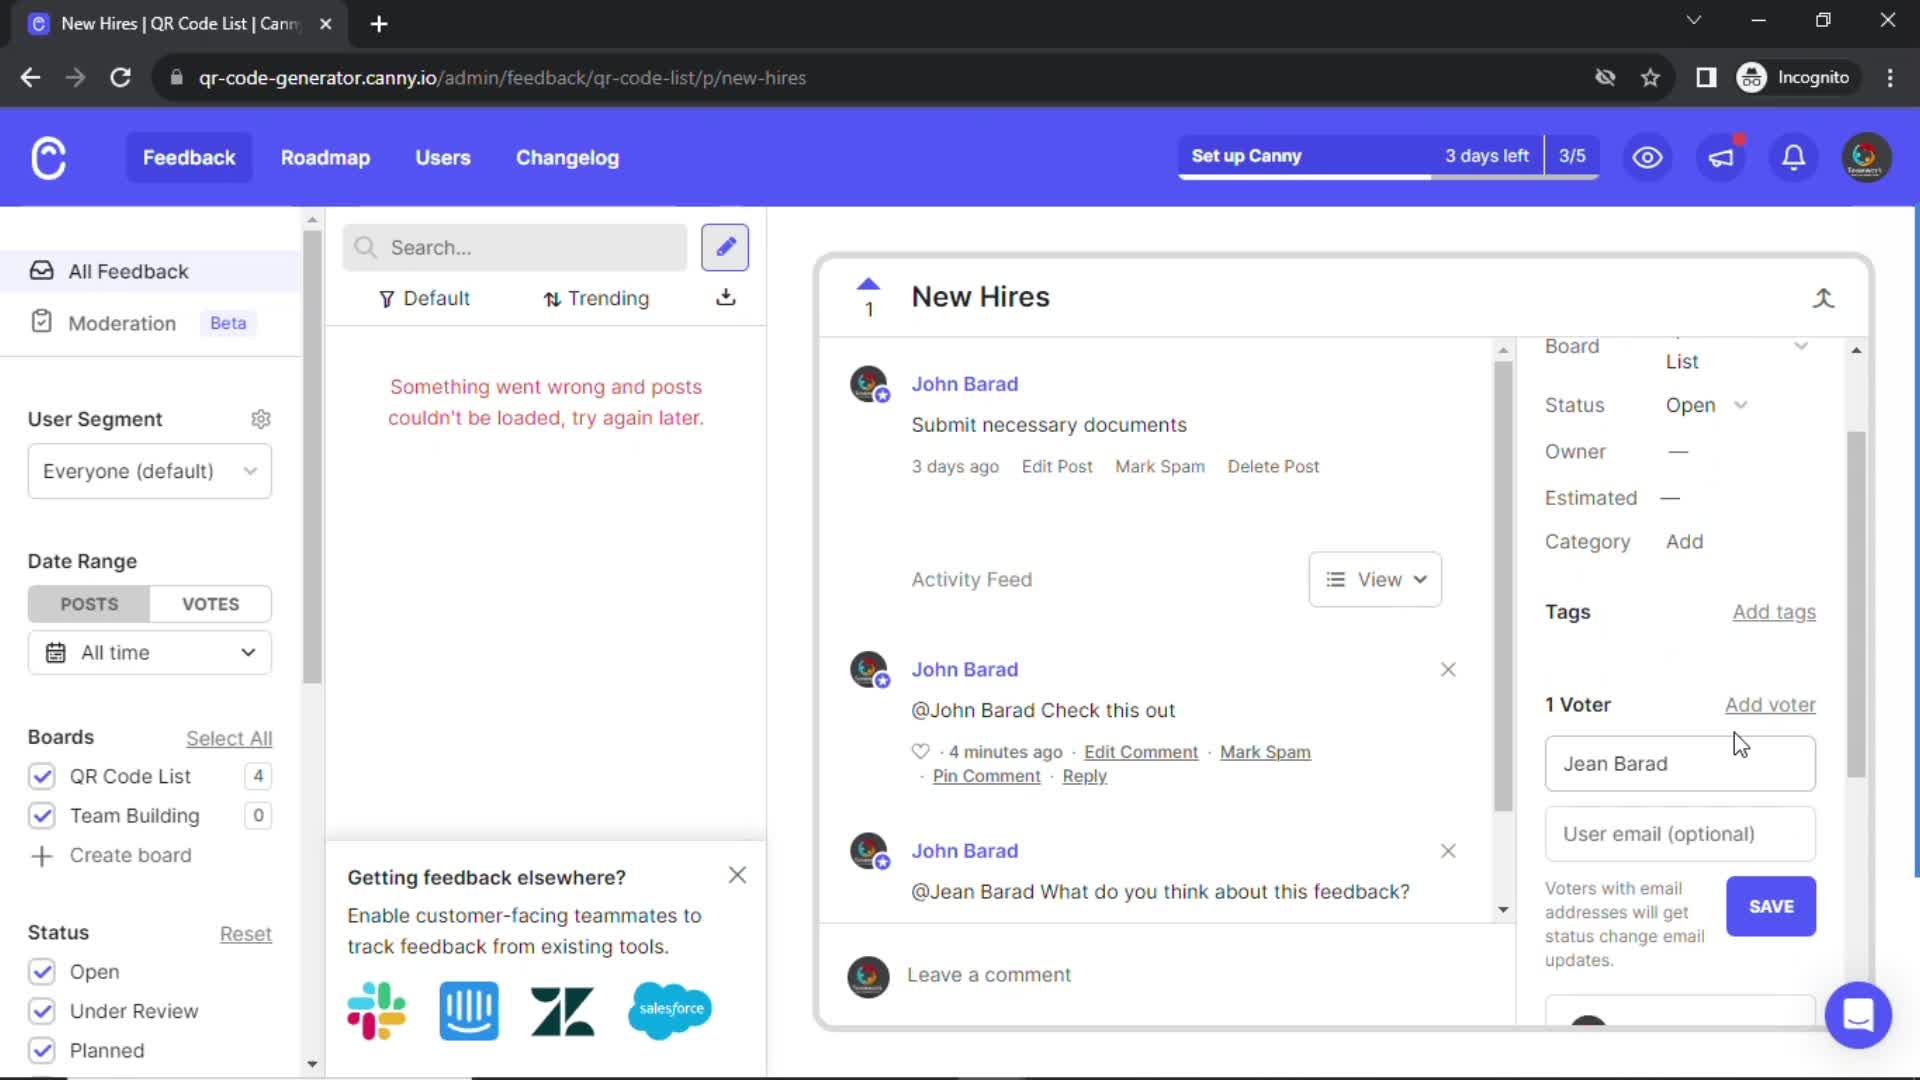Click the Jean Barad voter name input field
1920x1080 pixels.
pos(1680,764)
